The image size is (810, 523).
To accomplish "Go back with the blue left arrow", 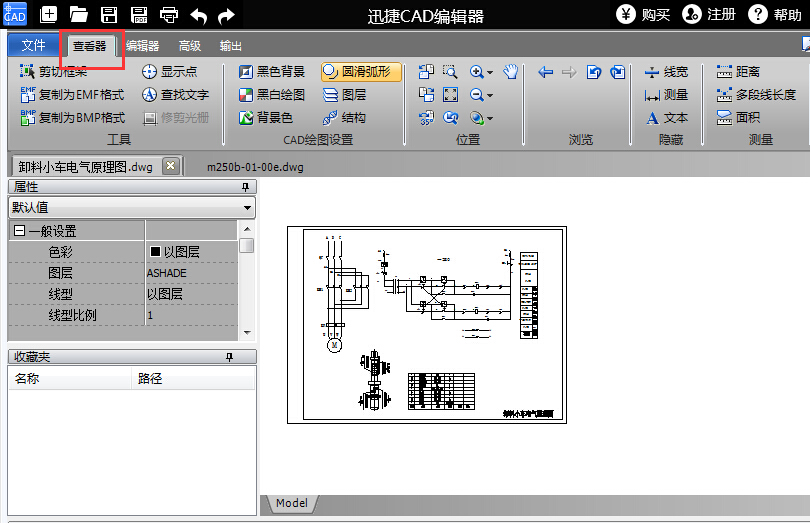I will [546, 72].
